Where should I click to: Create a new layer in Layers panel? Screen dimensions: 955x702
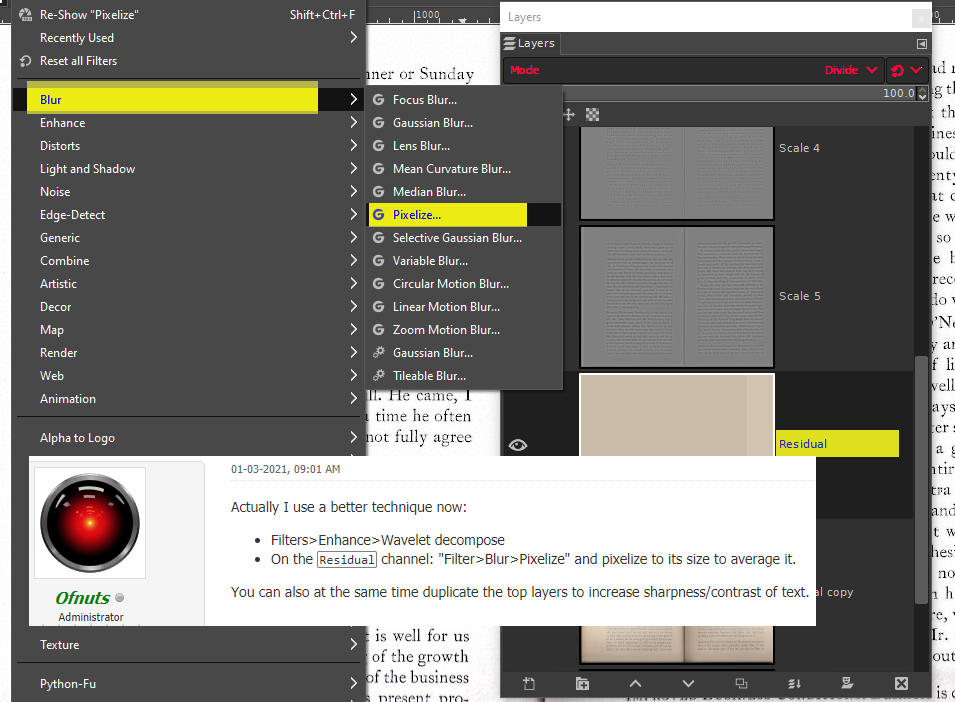tap(529, 684)
